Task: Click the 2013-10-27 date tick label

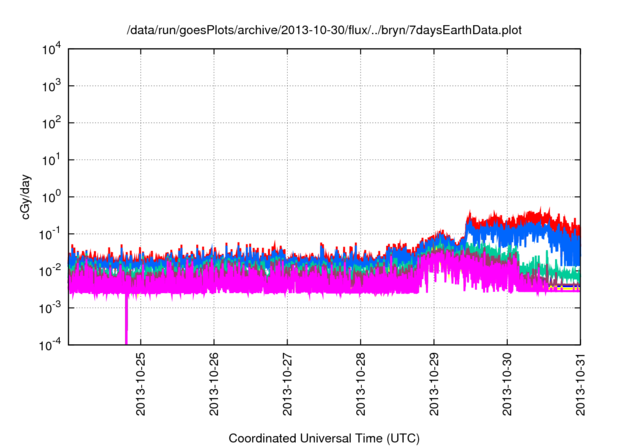Action: point(287,384)
